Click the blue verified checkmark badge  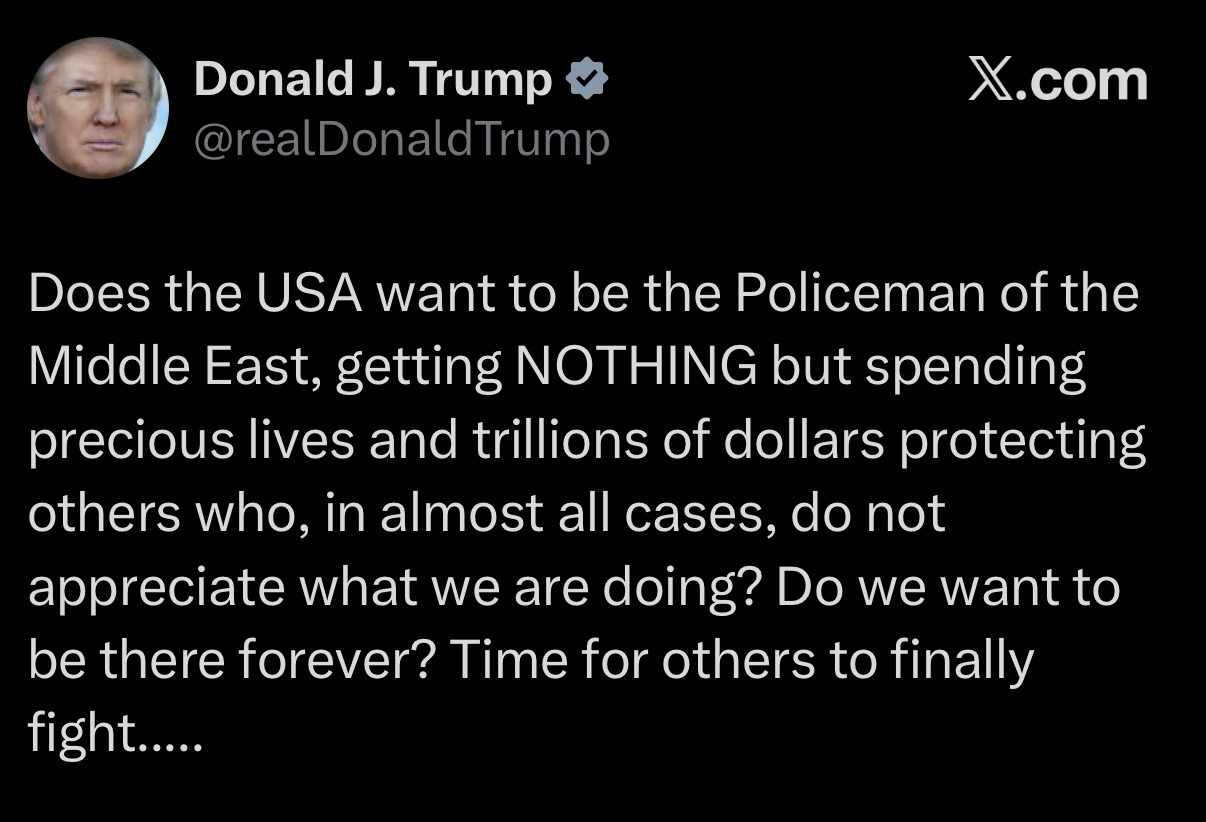[585, 80]
